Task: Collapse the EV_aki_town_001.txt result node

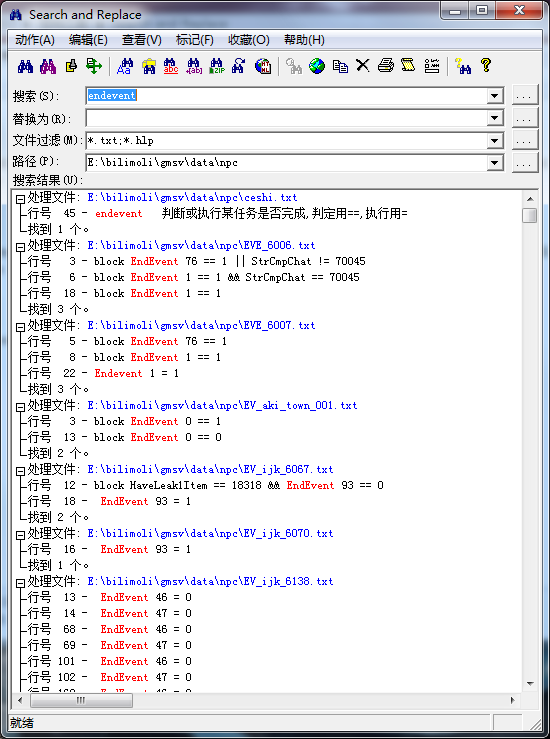Action: [20, 407]
